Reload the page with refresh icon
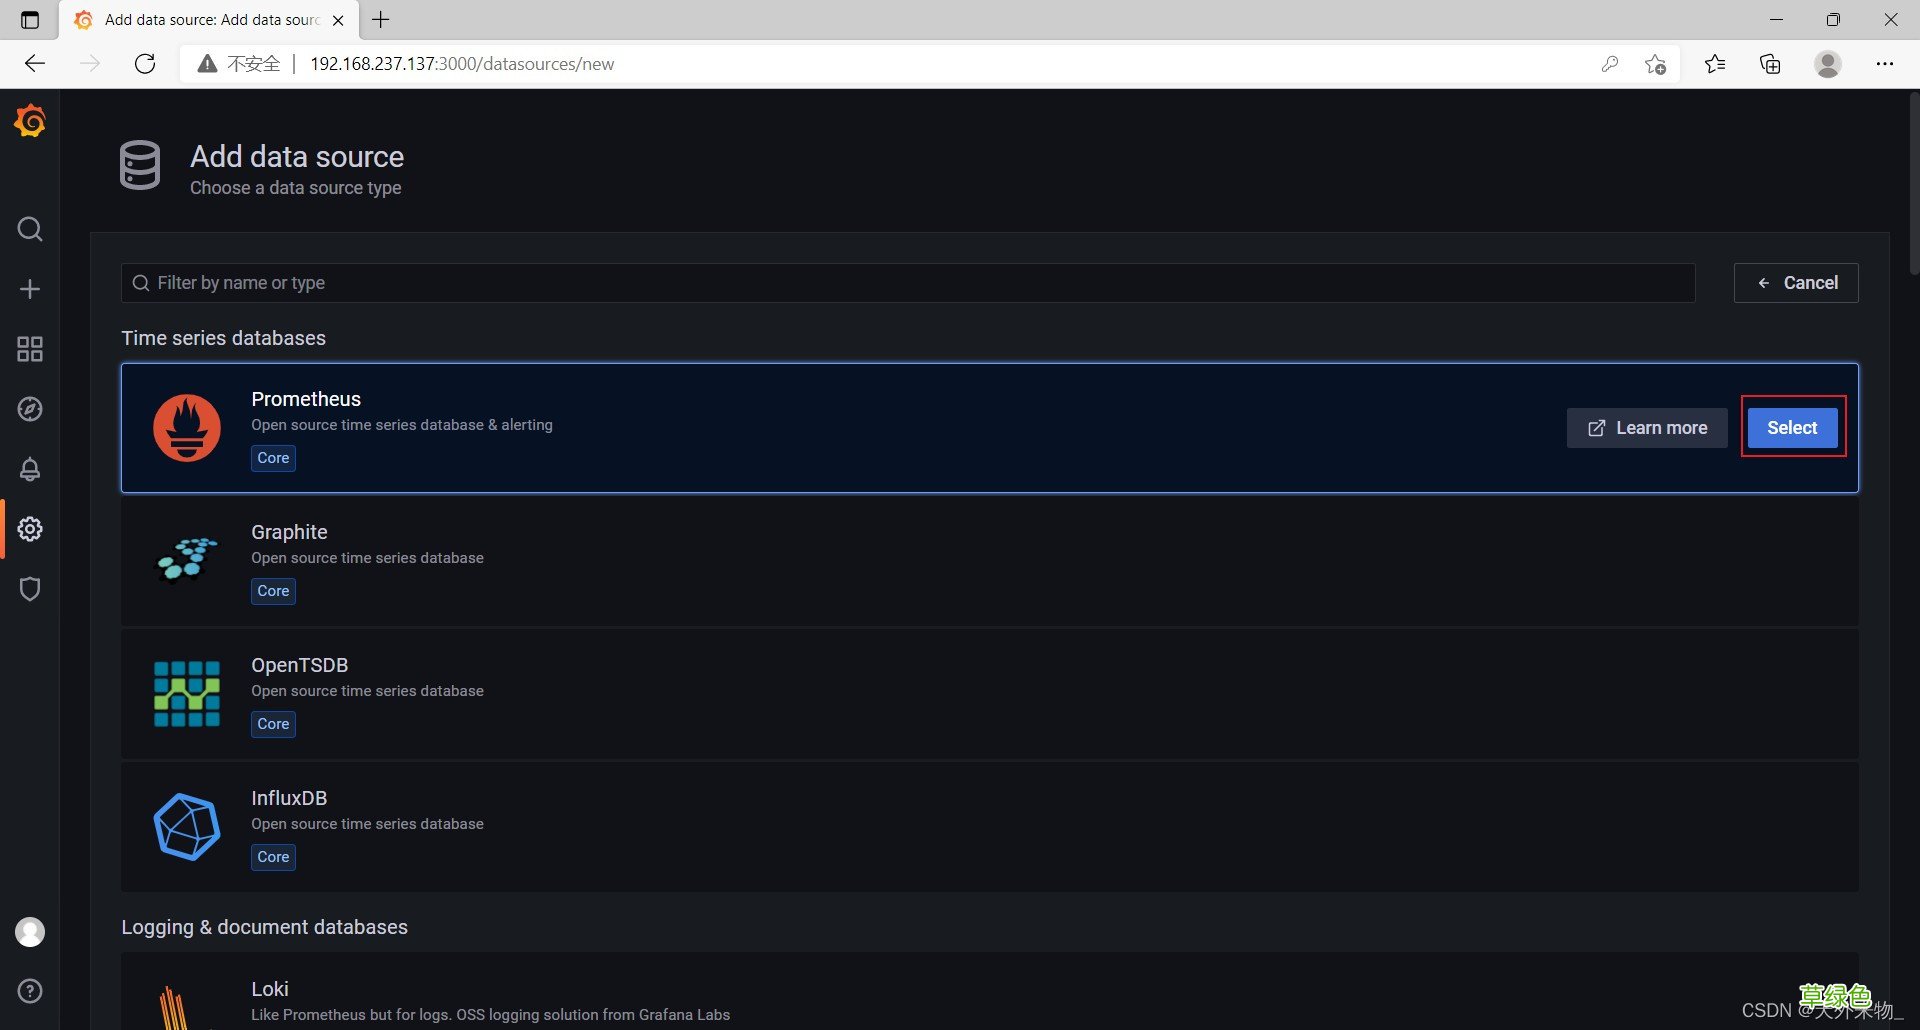 (x=145, y=64)
